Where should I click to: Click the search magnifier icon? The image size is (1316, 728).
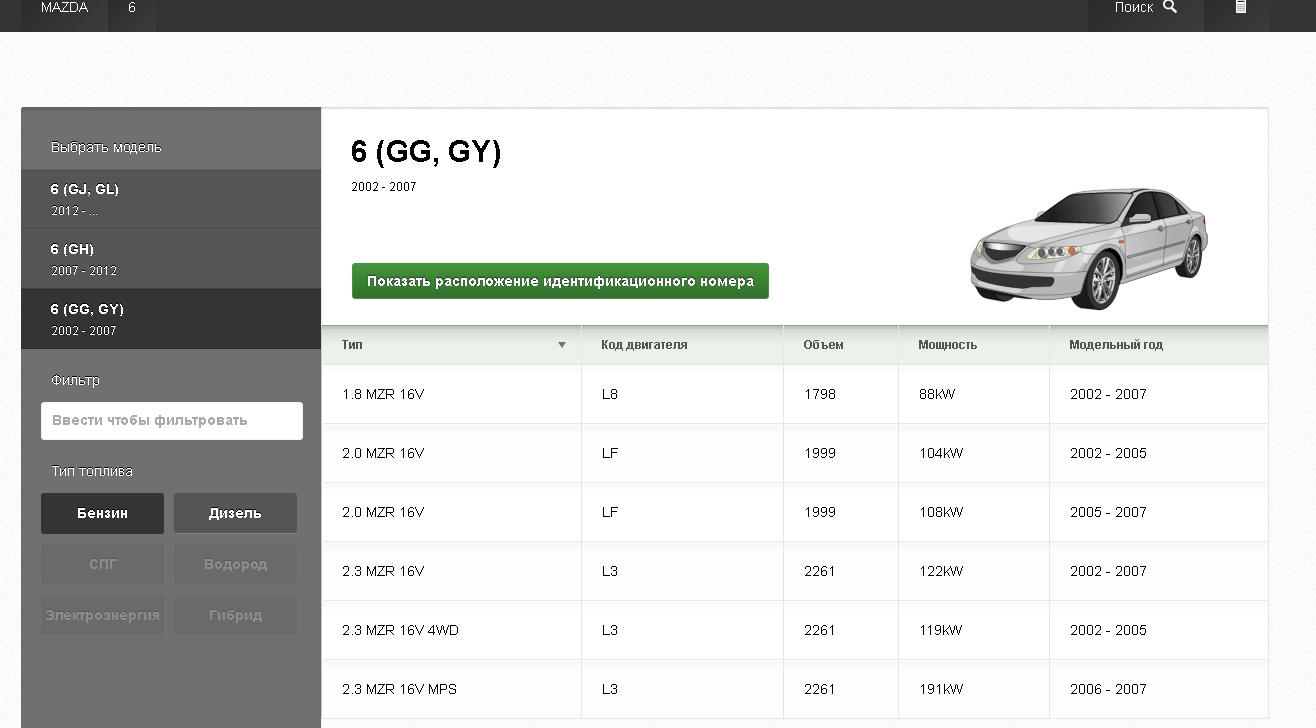pyautogui.click(x=1170, y=7)
